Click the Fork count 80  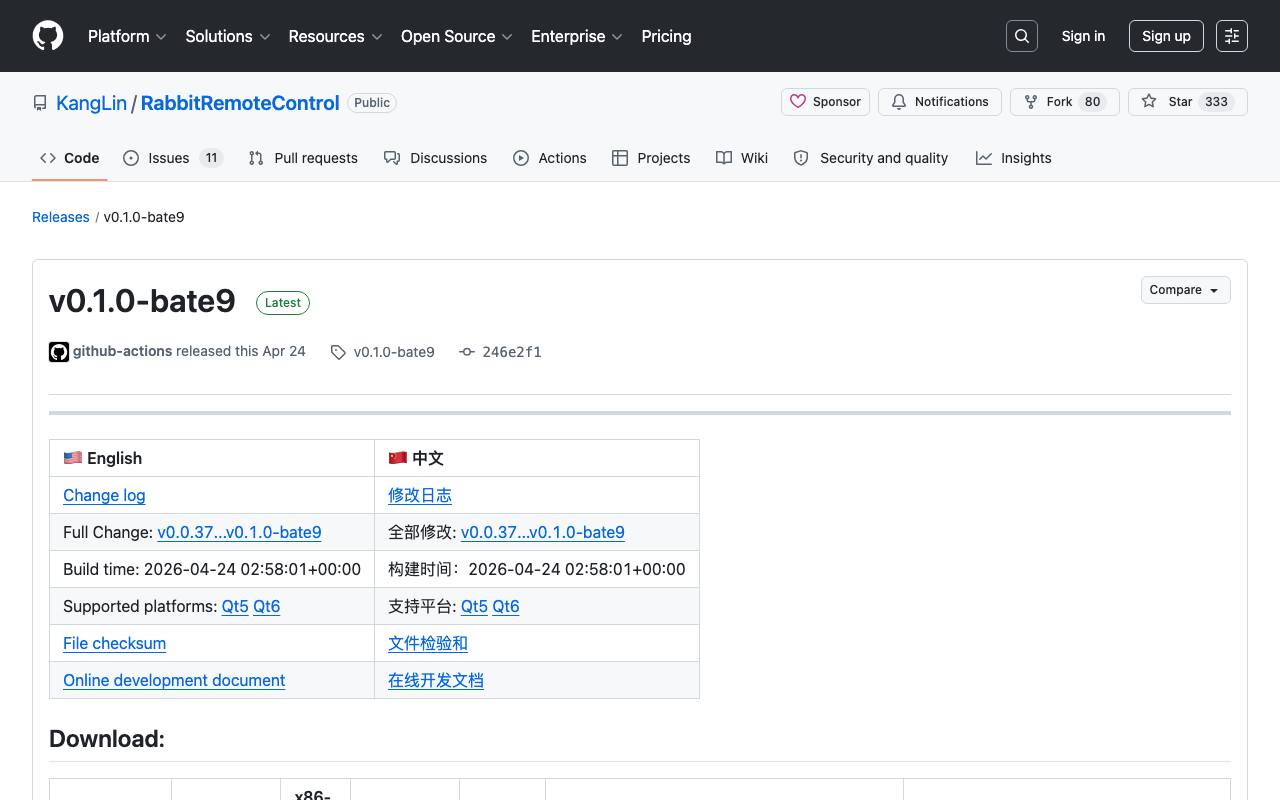tap(1093, 102)
